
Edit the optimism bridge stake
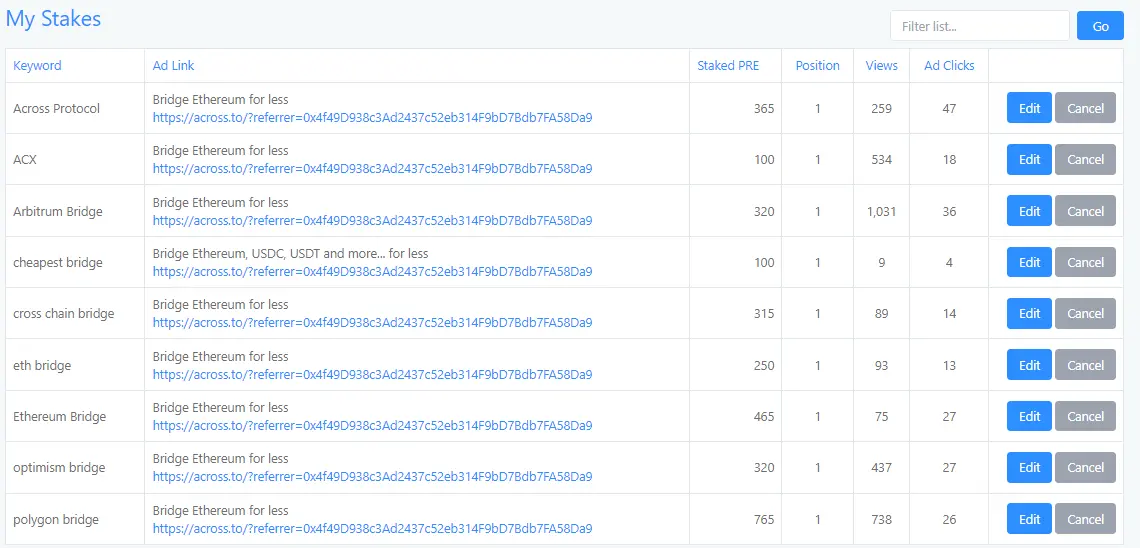coord(1029,467)
